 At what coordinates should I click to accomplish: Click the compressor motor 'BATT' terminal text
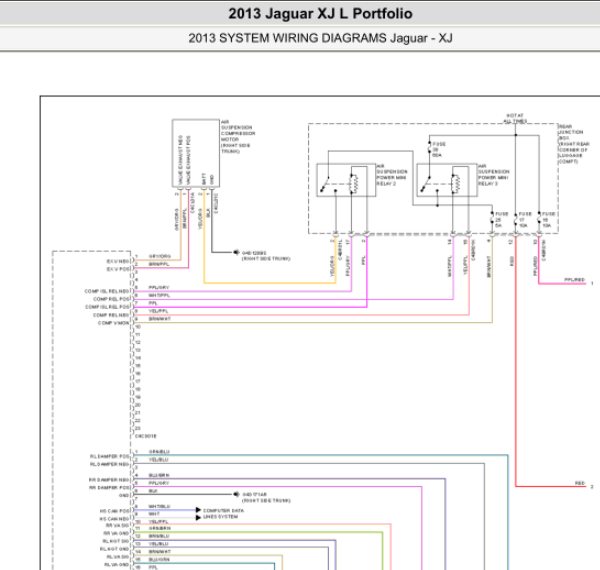204,179
